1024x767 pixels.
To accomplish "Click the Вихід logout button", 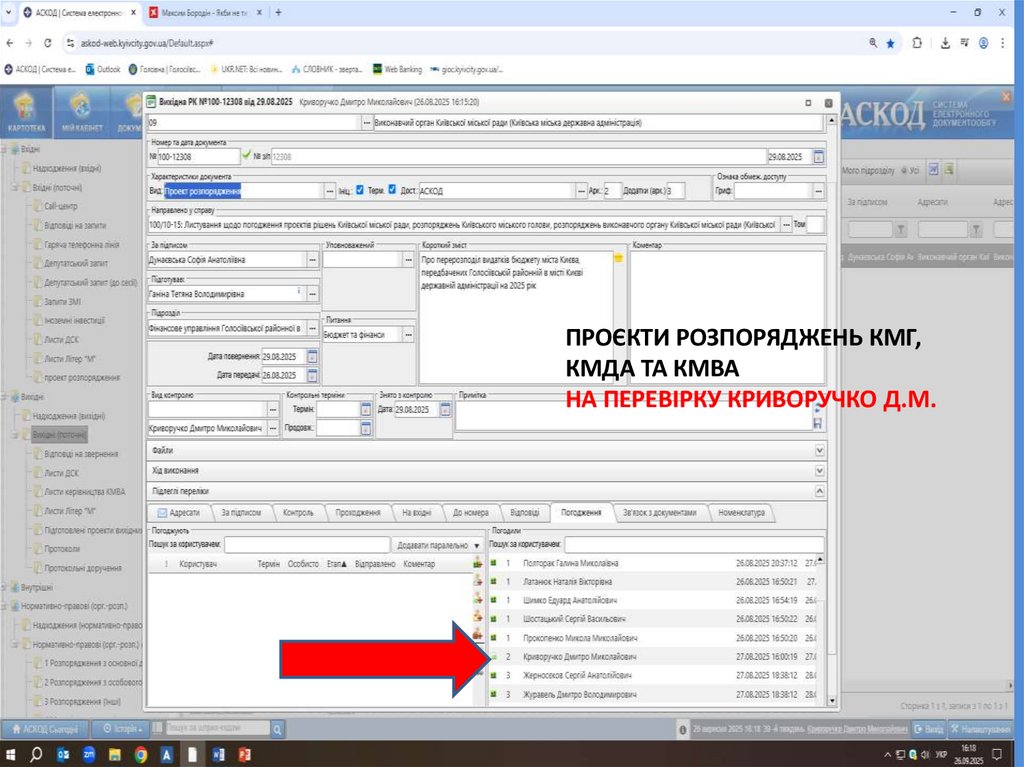I will click(x=928, y=728).
